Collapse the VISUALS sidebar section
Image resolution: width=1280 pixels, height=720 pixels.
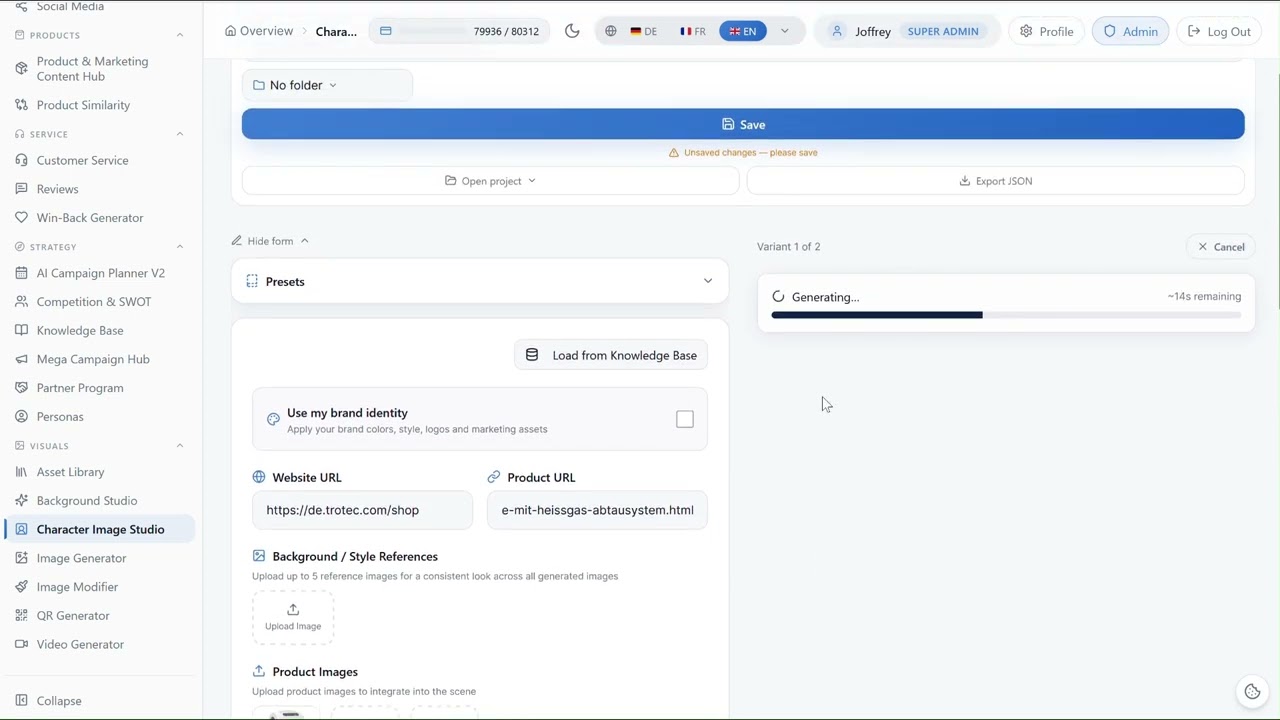(x=180, y=446)
